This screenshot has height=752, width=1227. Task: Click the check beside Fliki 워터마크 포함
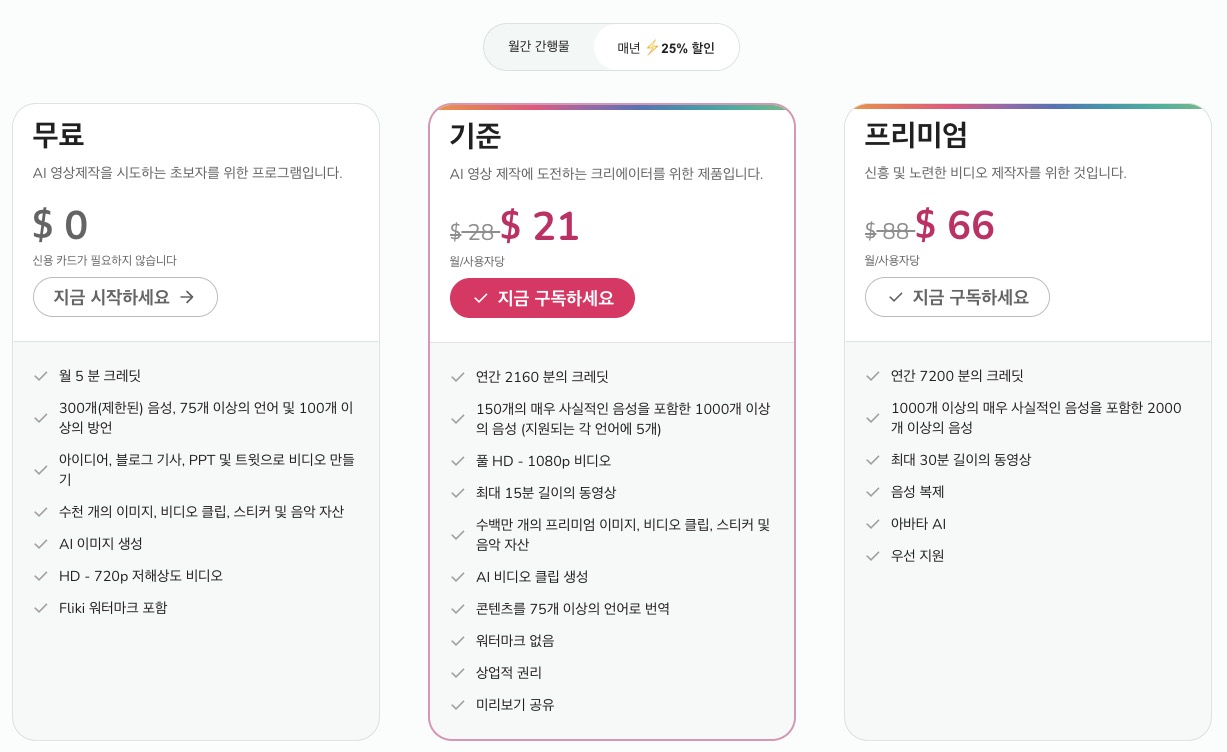pos(41,608)
